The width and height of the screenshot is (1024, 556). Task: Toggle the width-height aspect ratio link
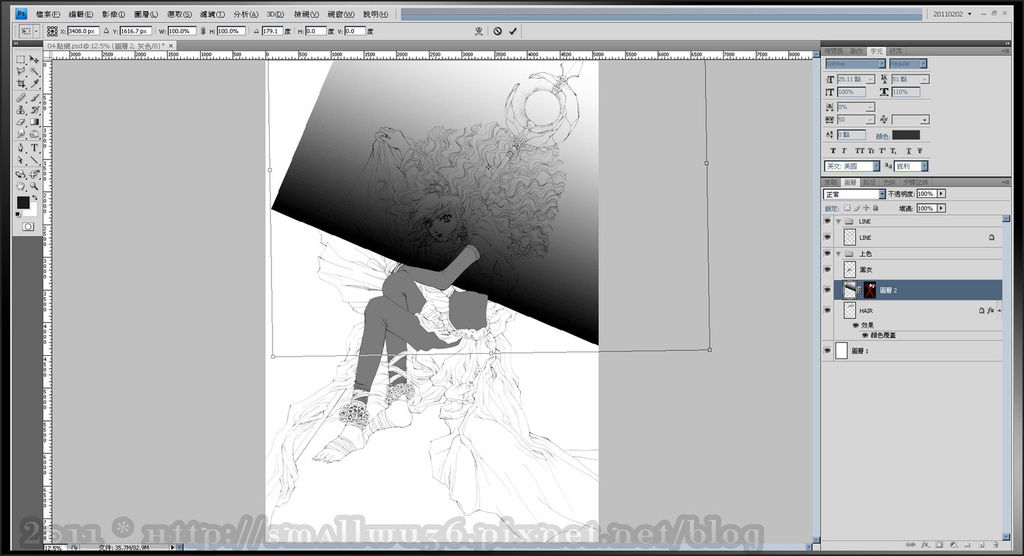(x=203, y=31)
